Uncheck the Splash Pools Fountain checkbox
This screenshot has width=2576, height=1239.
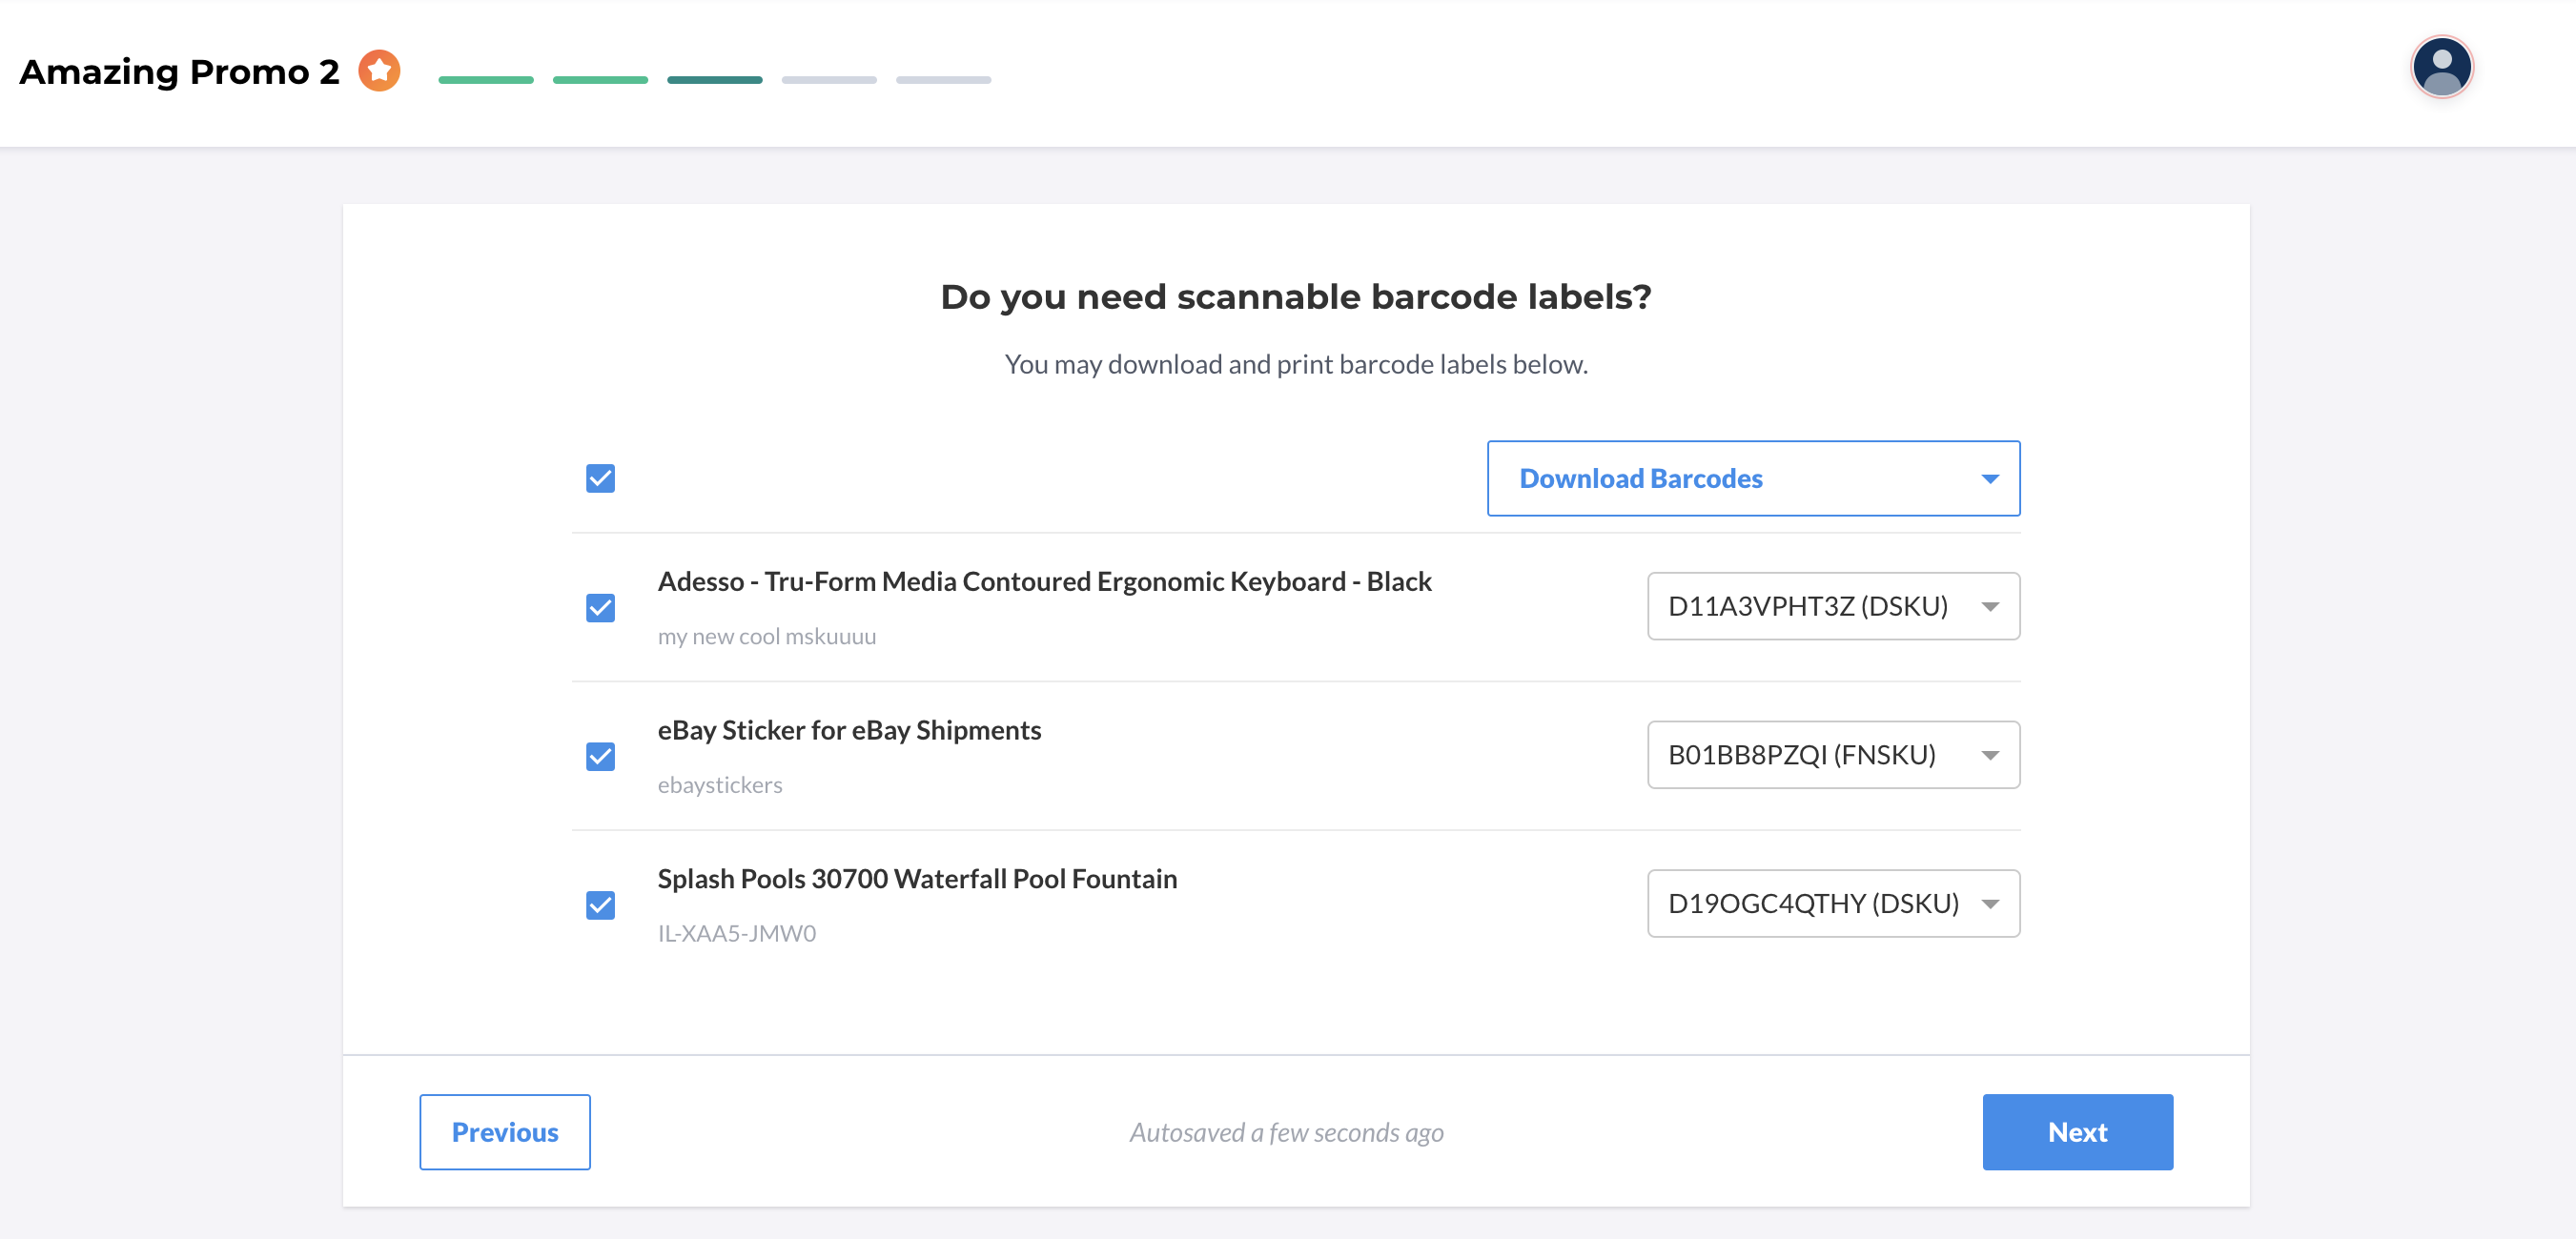pyautogui.click(x=600, y=905)
